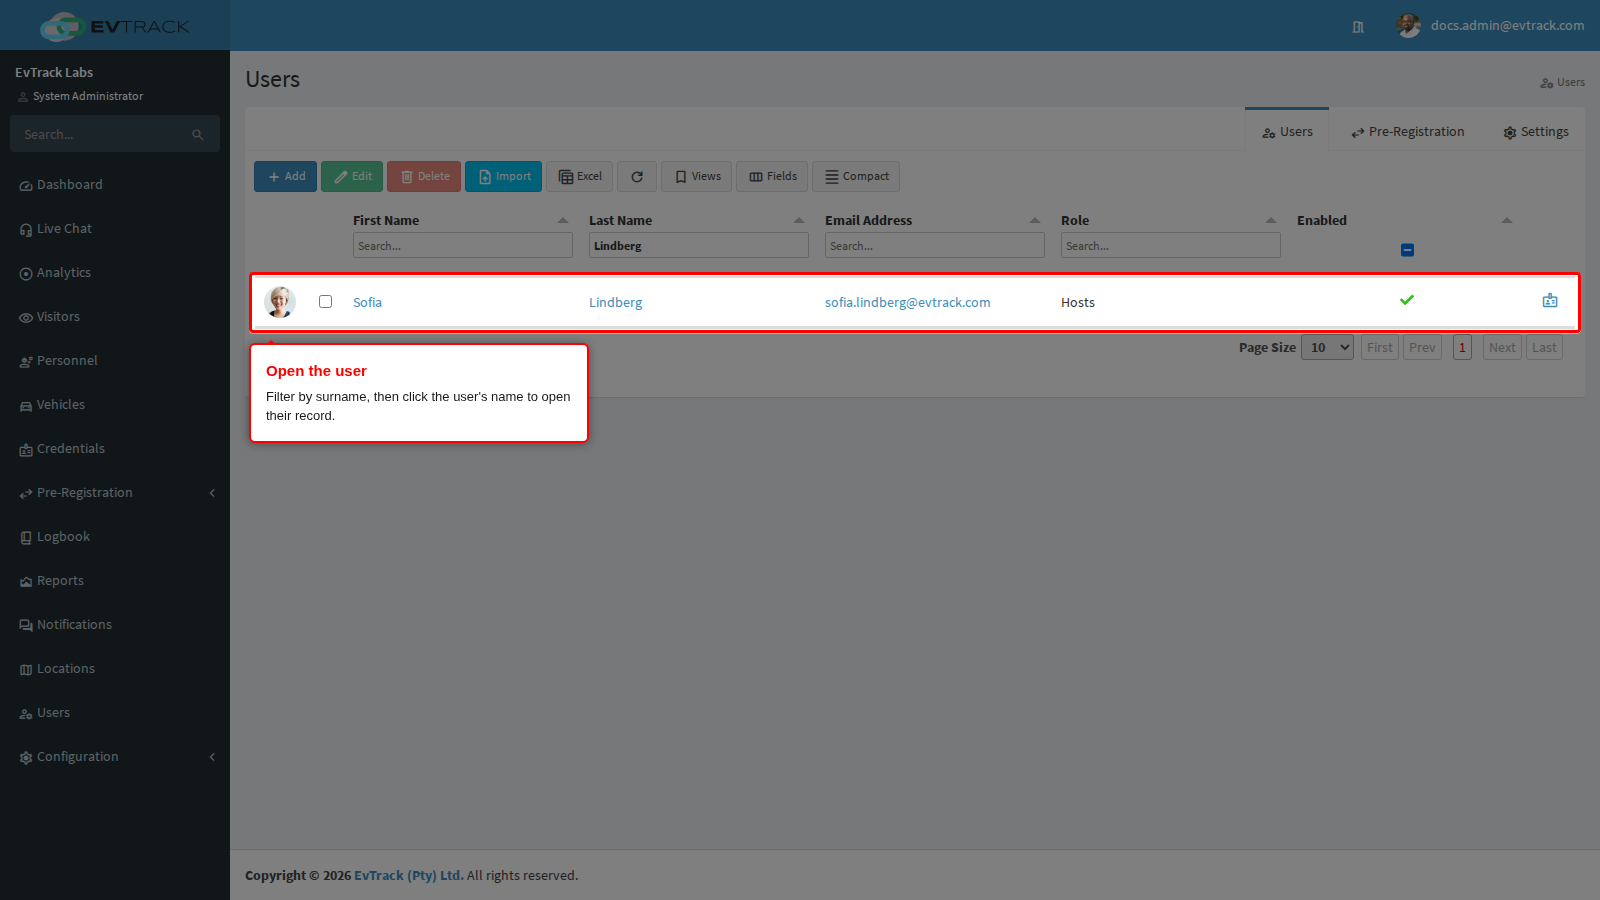Toggle the Enabled filter checkbox
This screenshot has height=900, width=1600.
(1407, 250)
